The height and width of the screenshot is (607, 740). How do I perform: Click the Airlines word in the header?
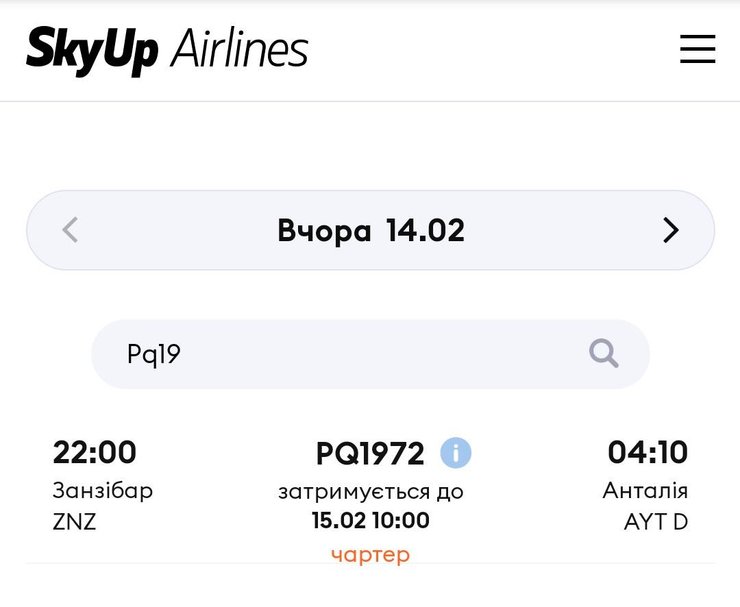(239, 49)
